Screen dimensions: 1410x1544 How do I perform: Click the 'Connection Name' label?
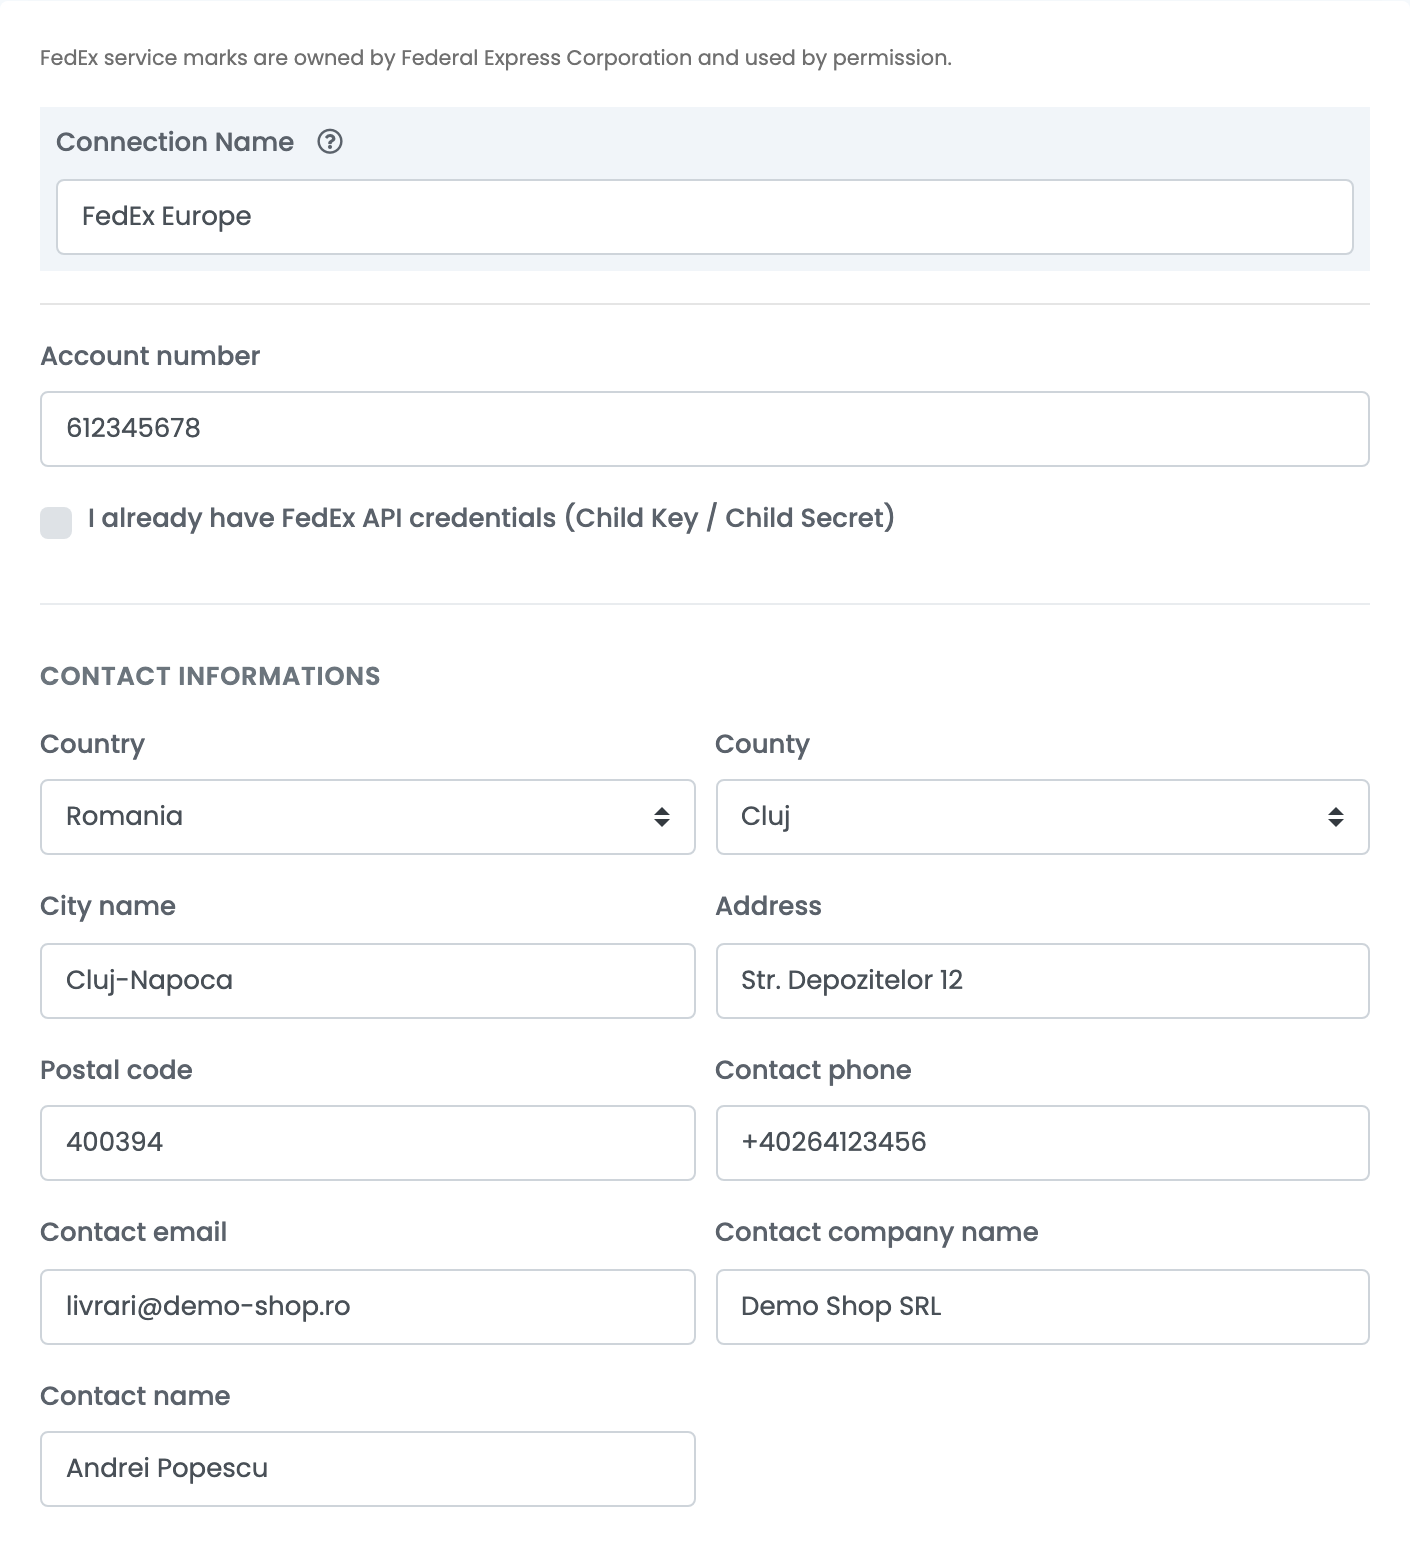point(175,142)
